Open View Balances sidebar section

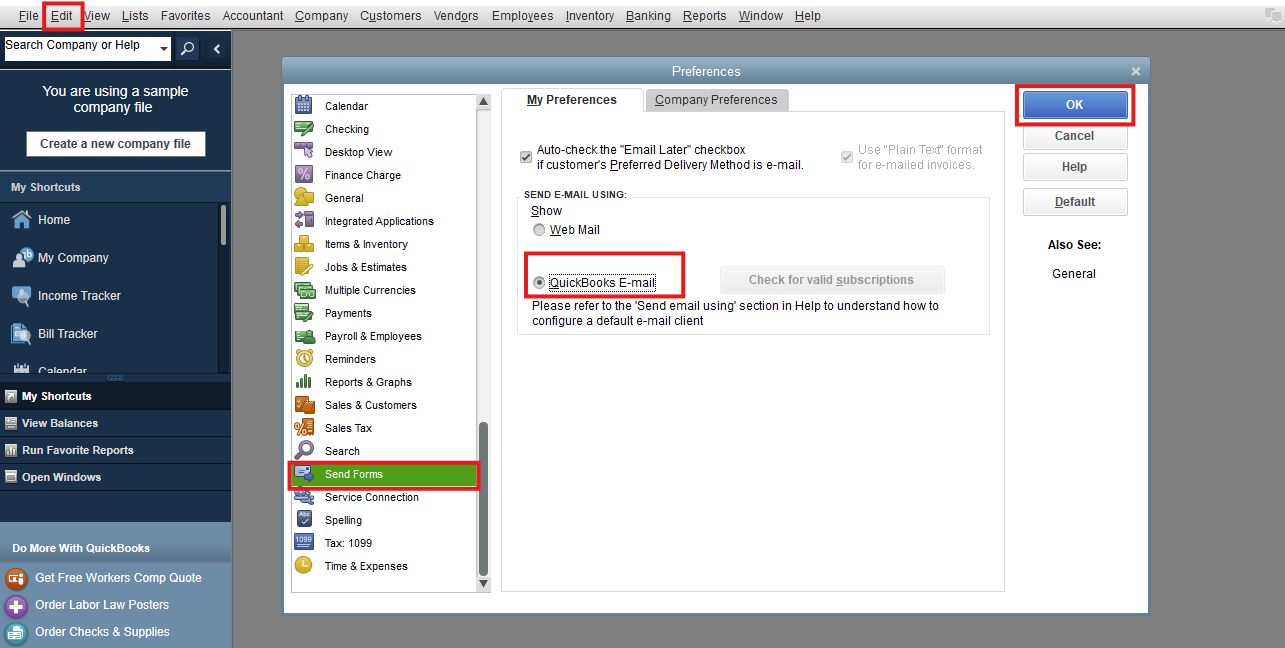(115, 423)
